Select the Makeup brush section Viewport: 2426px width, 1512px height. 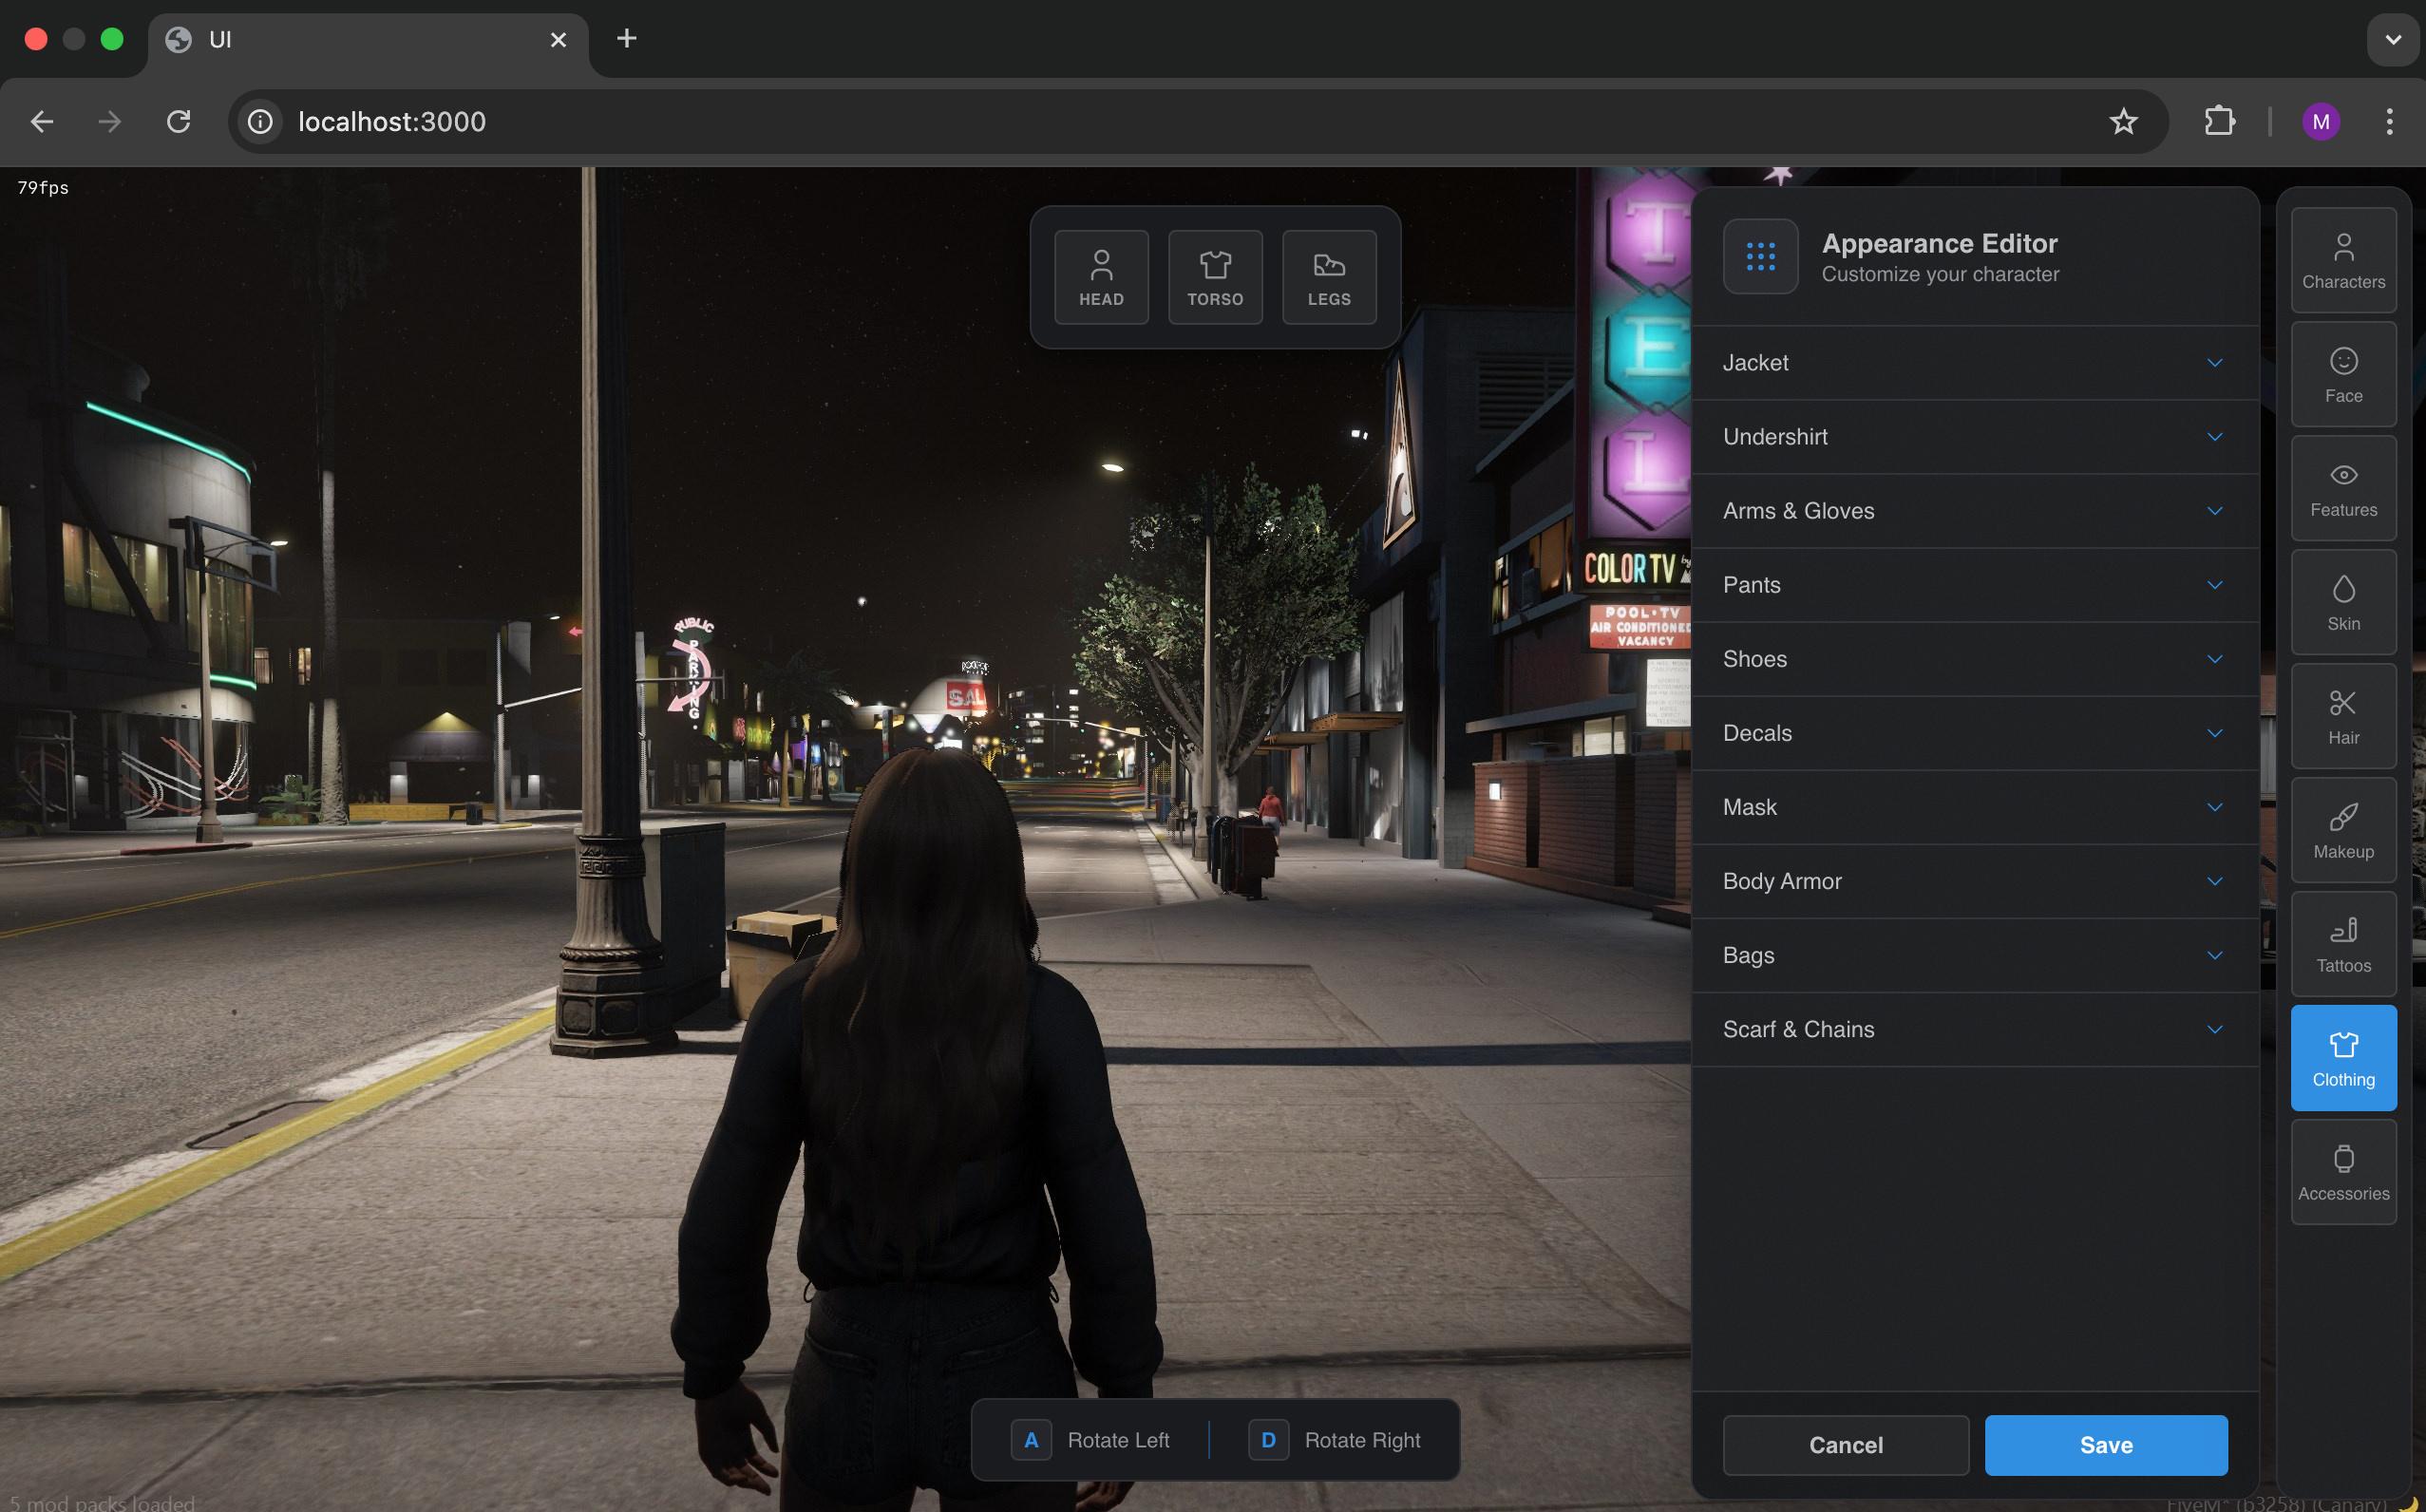click(x=2342, y=830)
